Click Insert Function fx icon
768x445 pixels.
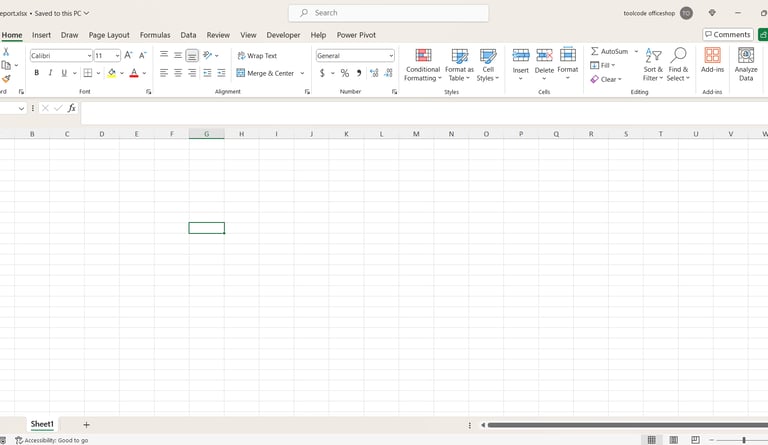coord(72,108)
